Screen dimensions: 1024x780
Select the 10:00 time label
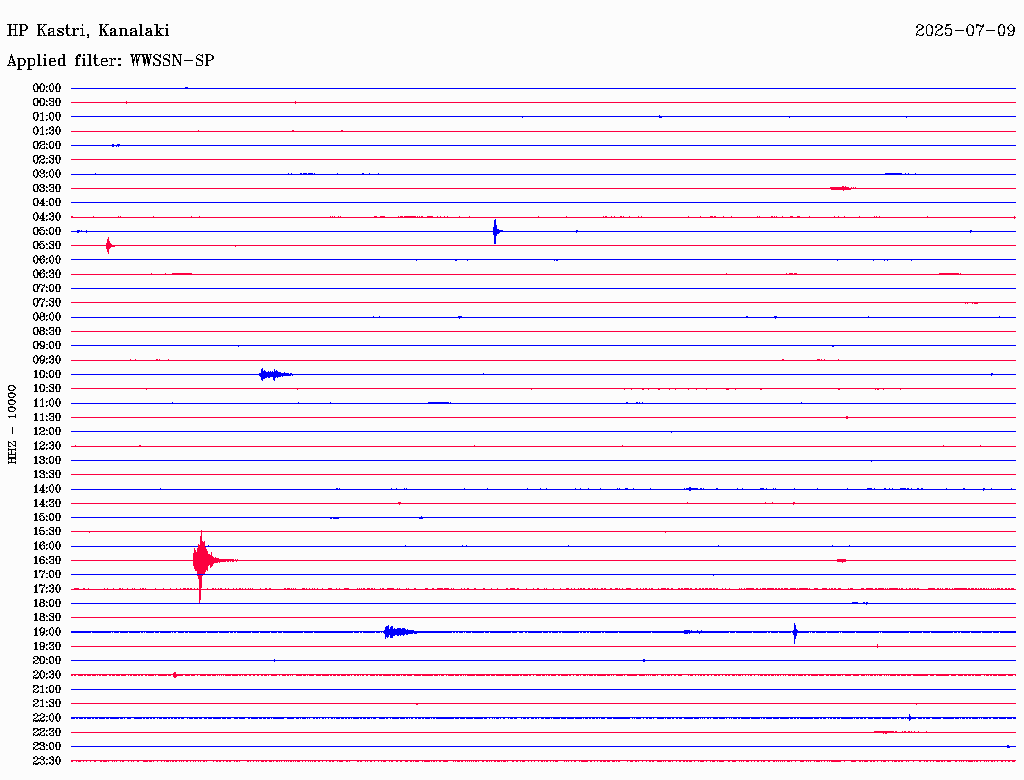point(47,374)
